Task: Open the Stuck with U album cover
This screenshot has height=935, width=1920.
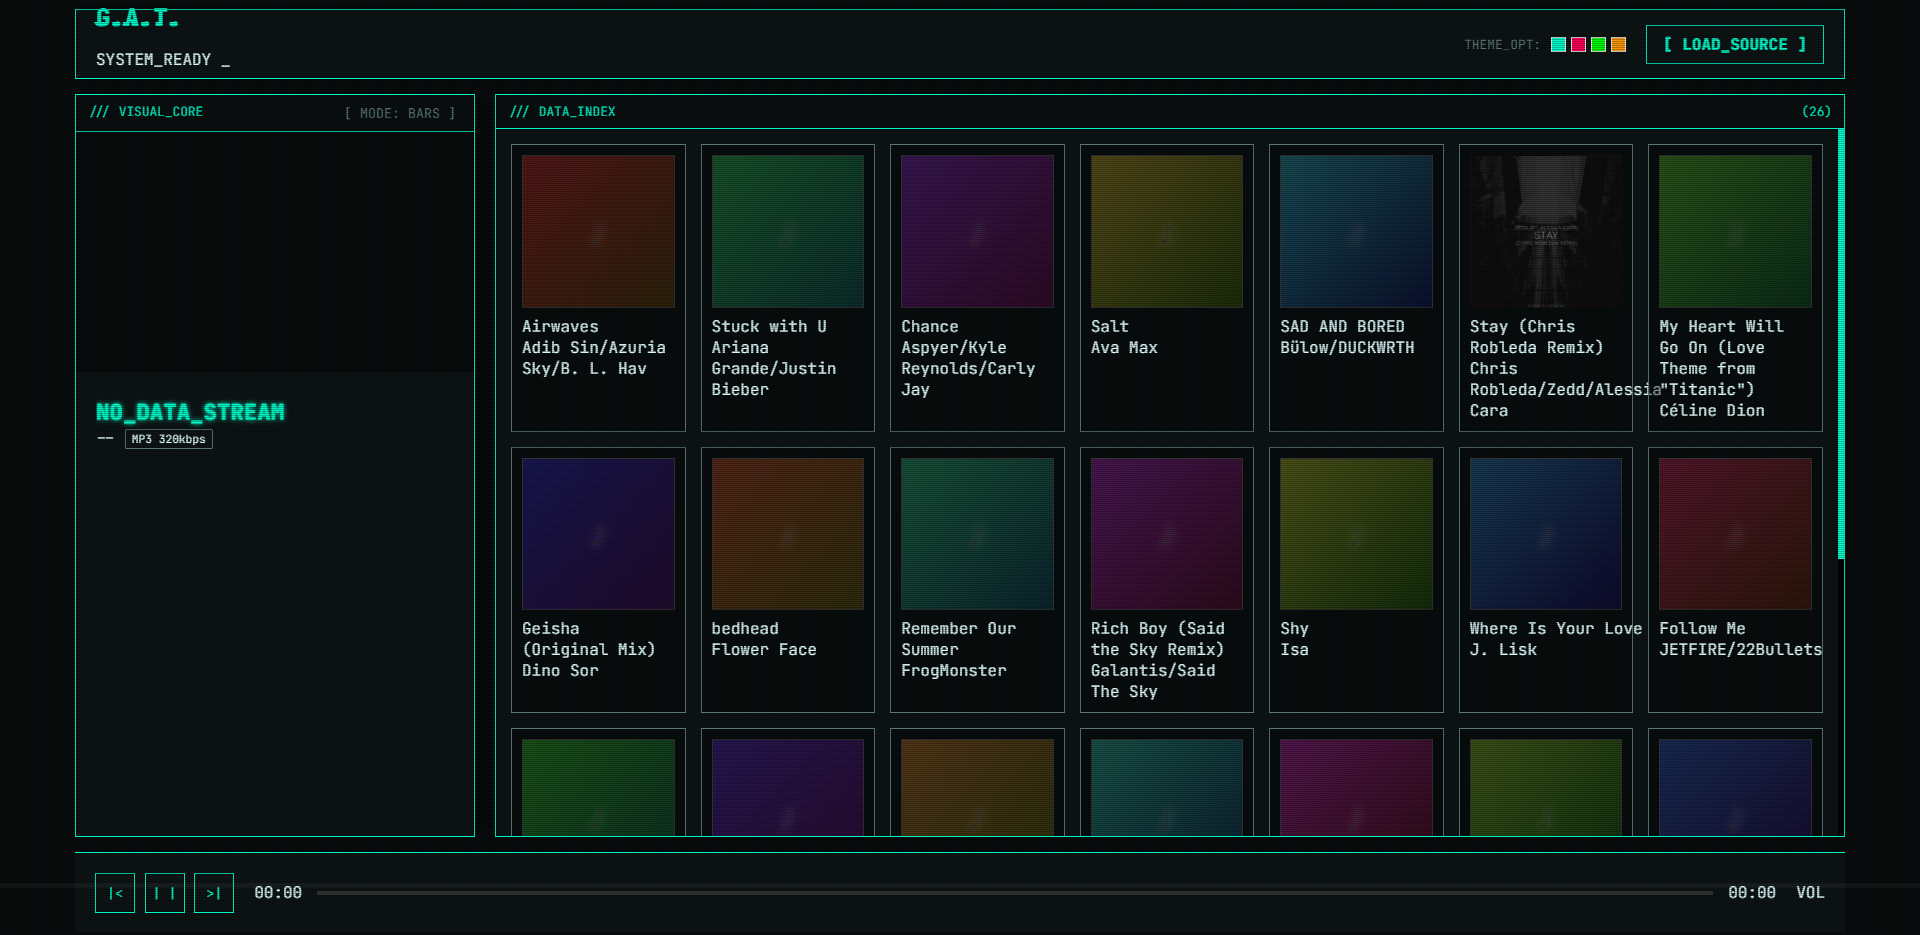Action: pos(787,231)
